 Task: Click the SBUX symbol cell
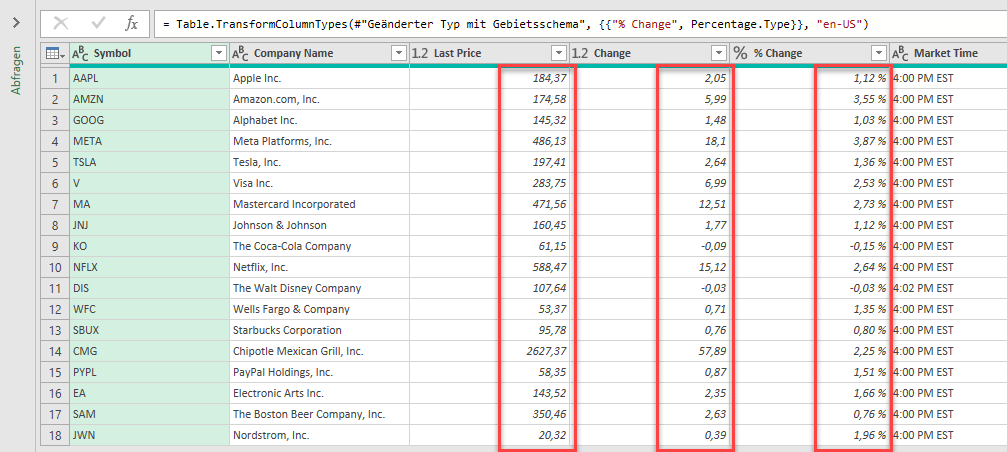150,330
